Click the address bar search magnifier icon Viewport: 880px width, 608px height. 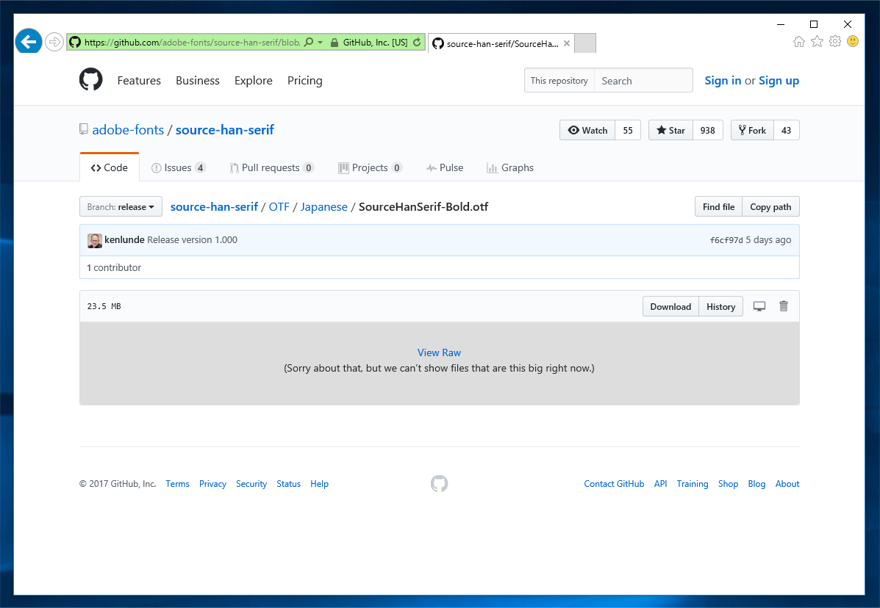[x=308, y=42]
